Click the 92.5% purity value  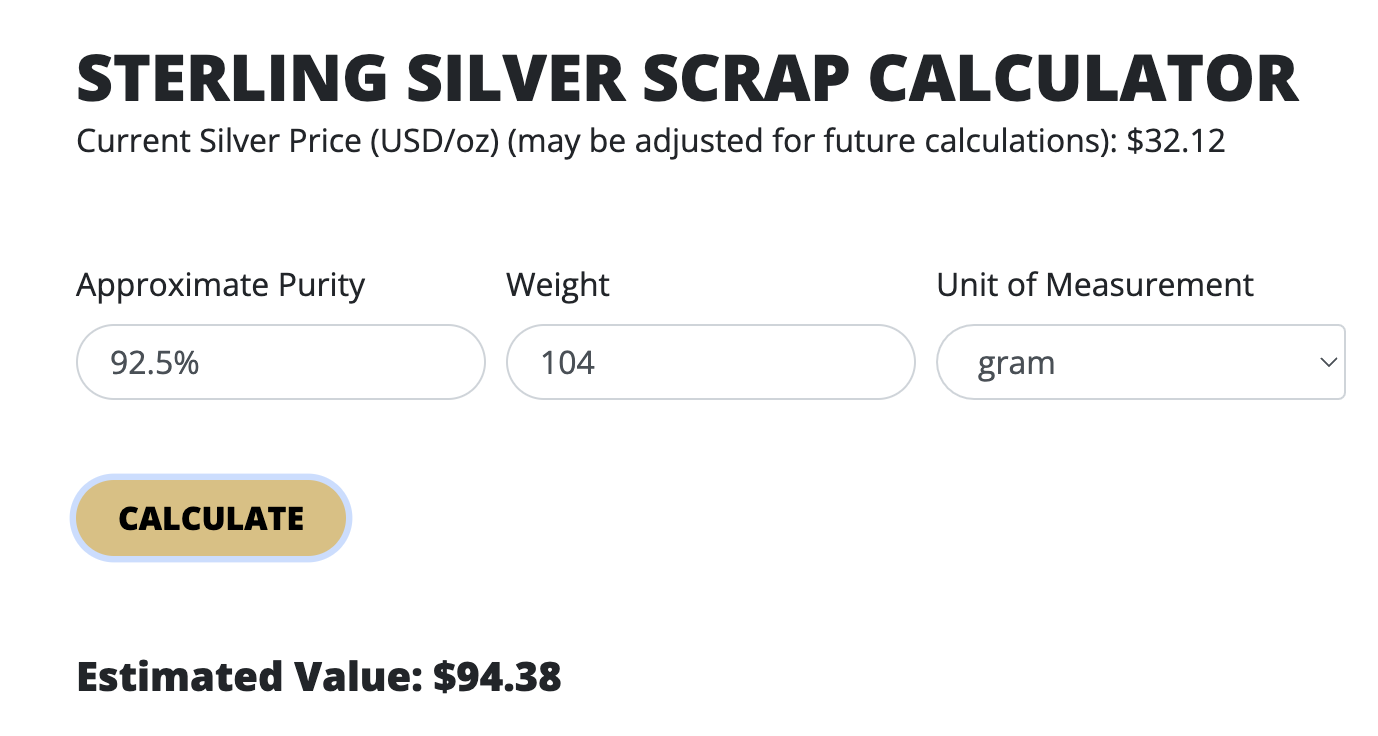click(x=155, y=362)
